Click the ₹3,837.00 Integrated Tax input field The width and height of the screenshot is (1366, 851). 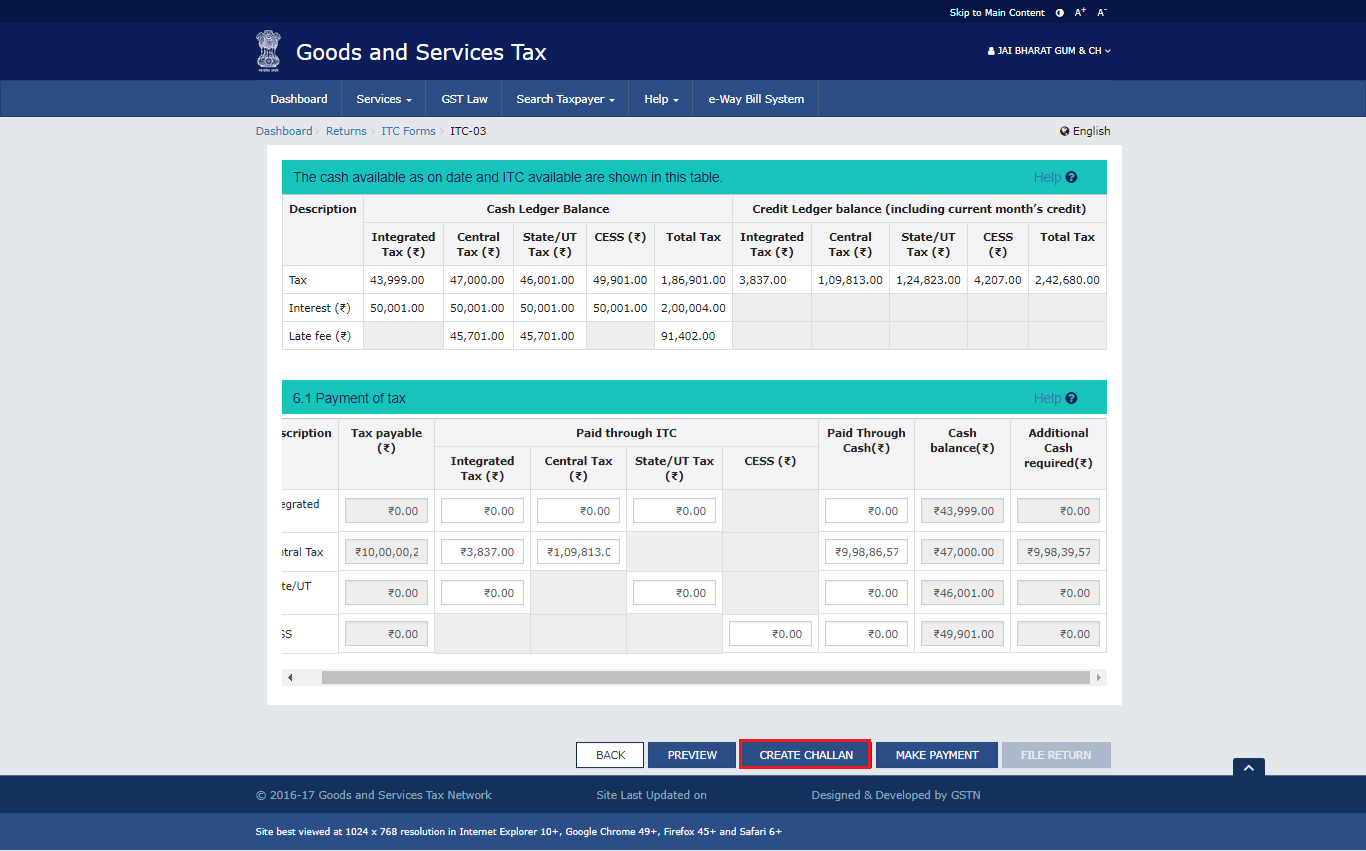coord(482,552)
